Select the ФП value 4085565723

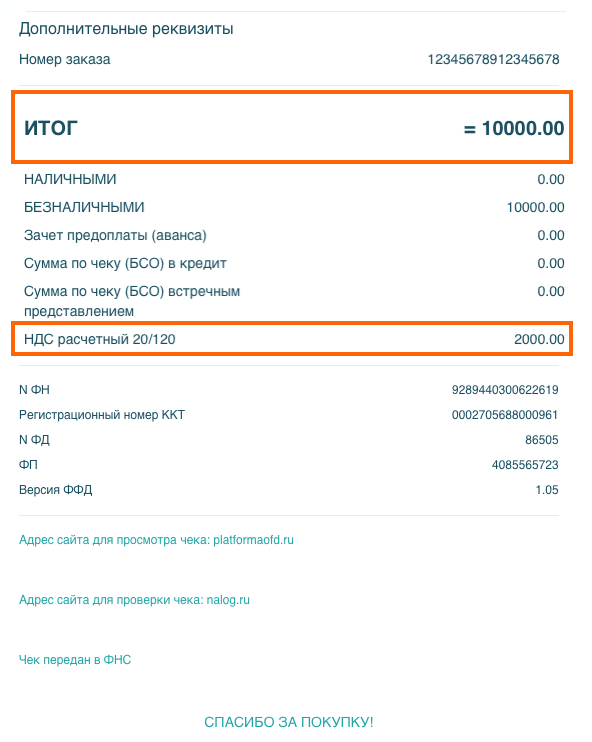tap(525, 465)
